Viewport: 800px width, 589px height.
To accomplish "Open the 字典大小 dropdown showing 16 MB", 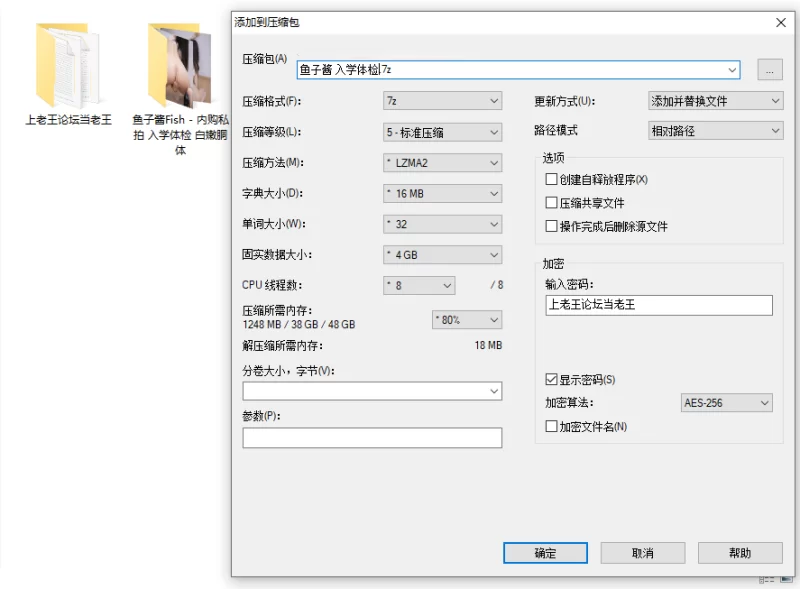I will pos(442,193).
